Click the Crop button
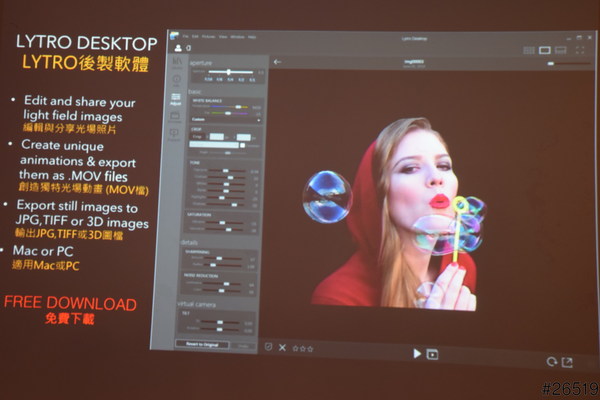The height and width of the screenshot is (400, 600). point(197,137)
